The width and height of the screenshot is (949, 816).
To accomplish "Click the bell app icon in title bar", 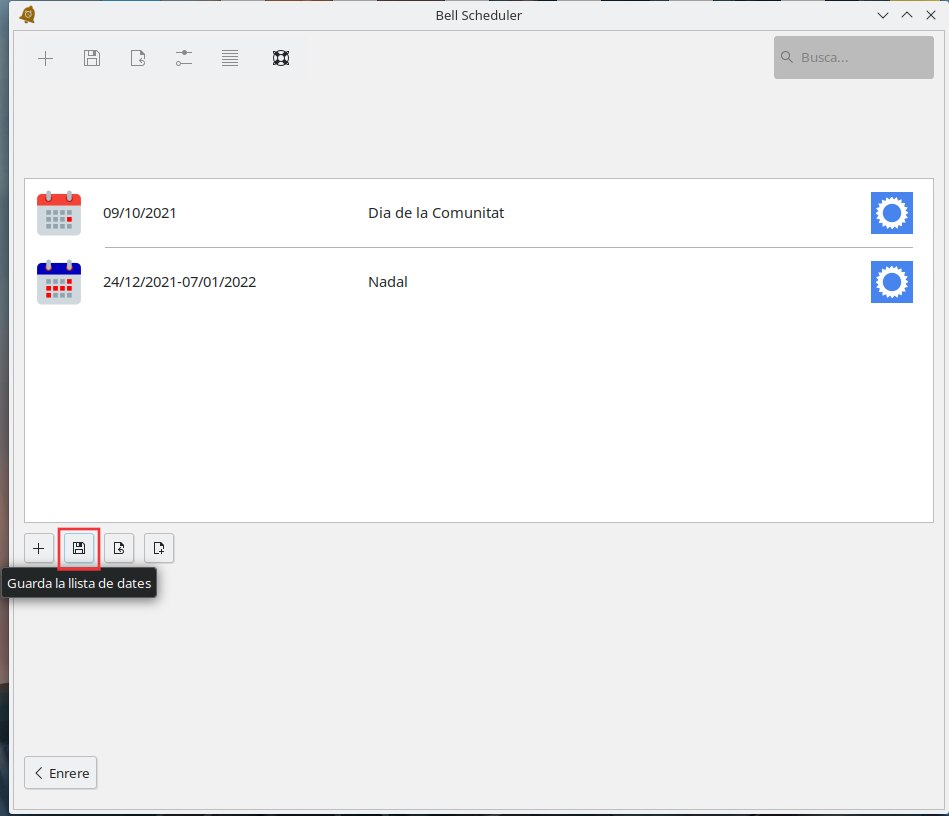I will coord(28,15).
